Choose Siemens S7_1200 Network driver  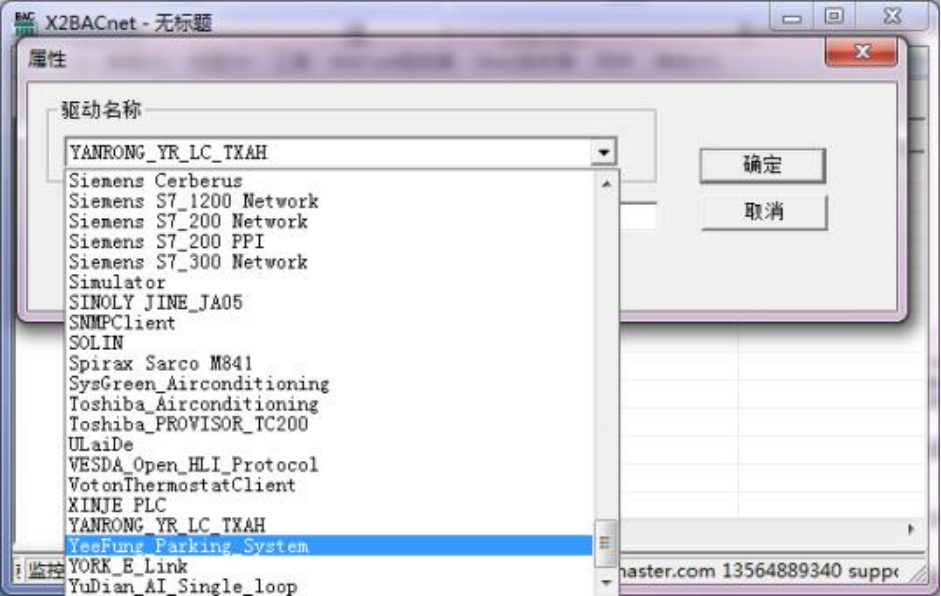click(x=329, y=201)
